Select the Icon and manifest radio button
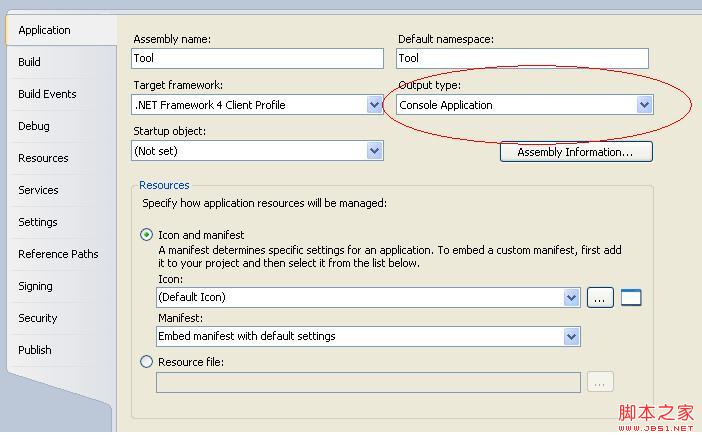 147,235
